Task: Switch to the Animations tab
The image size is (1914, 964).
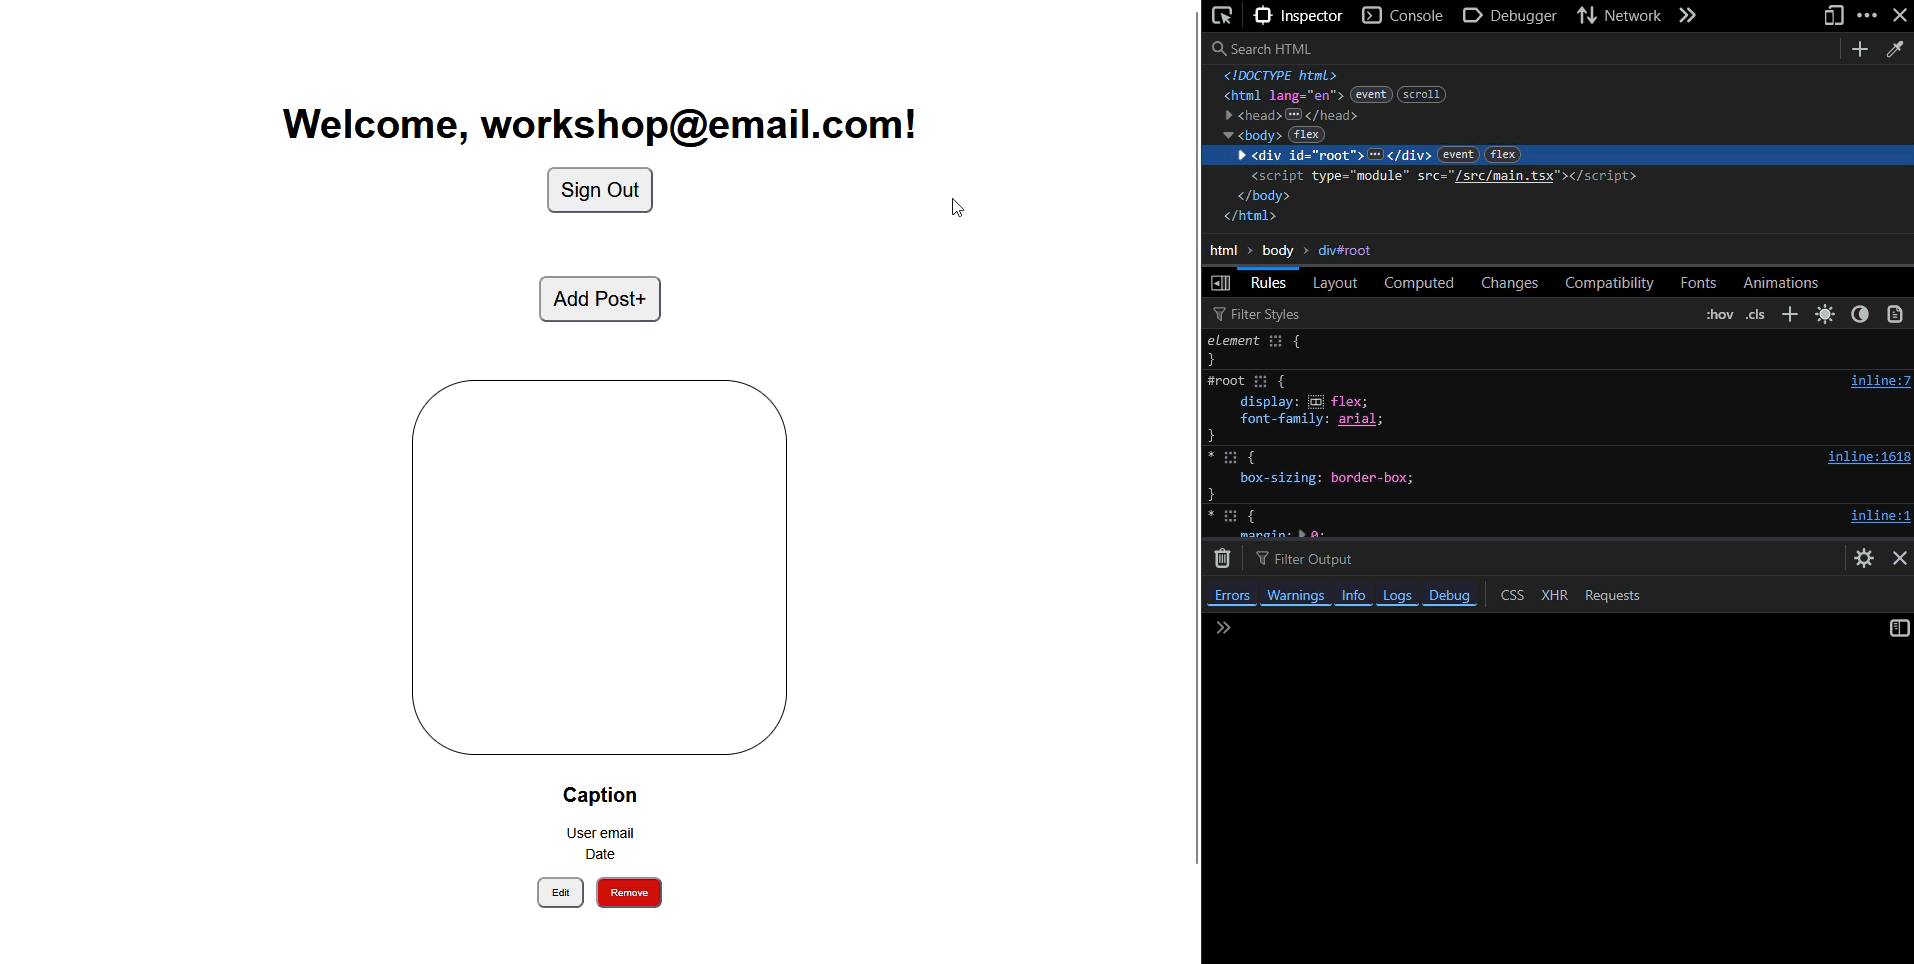Action: [1780, 283]
